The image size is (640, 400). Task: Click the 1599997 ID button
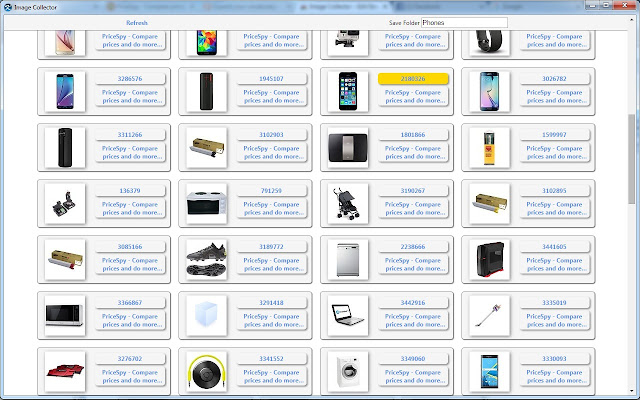pyautogui.click(x=554, y=135)
